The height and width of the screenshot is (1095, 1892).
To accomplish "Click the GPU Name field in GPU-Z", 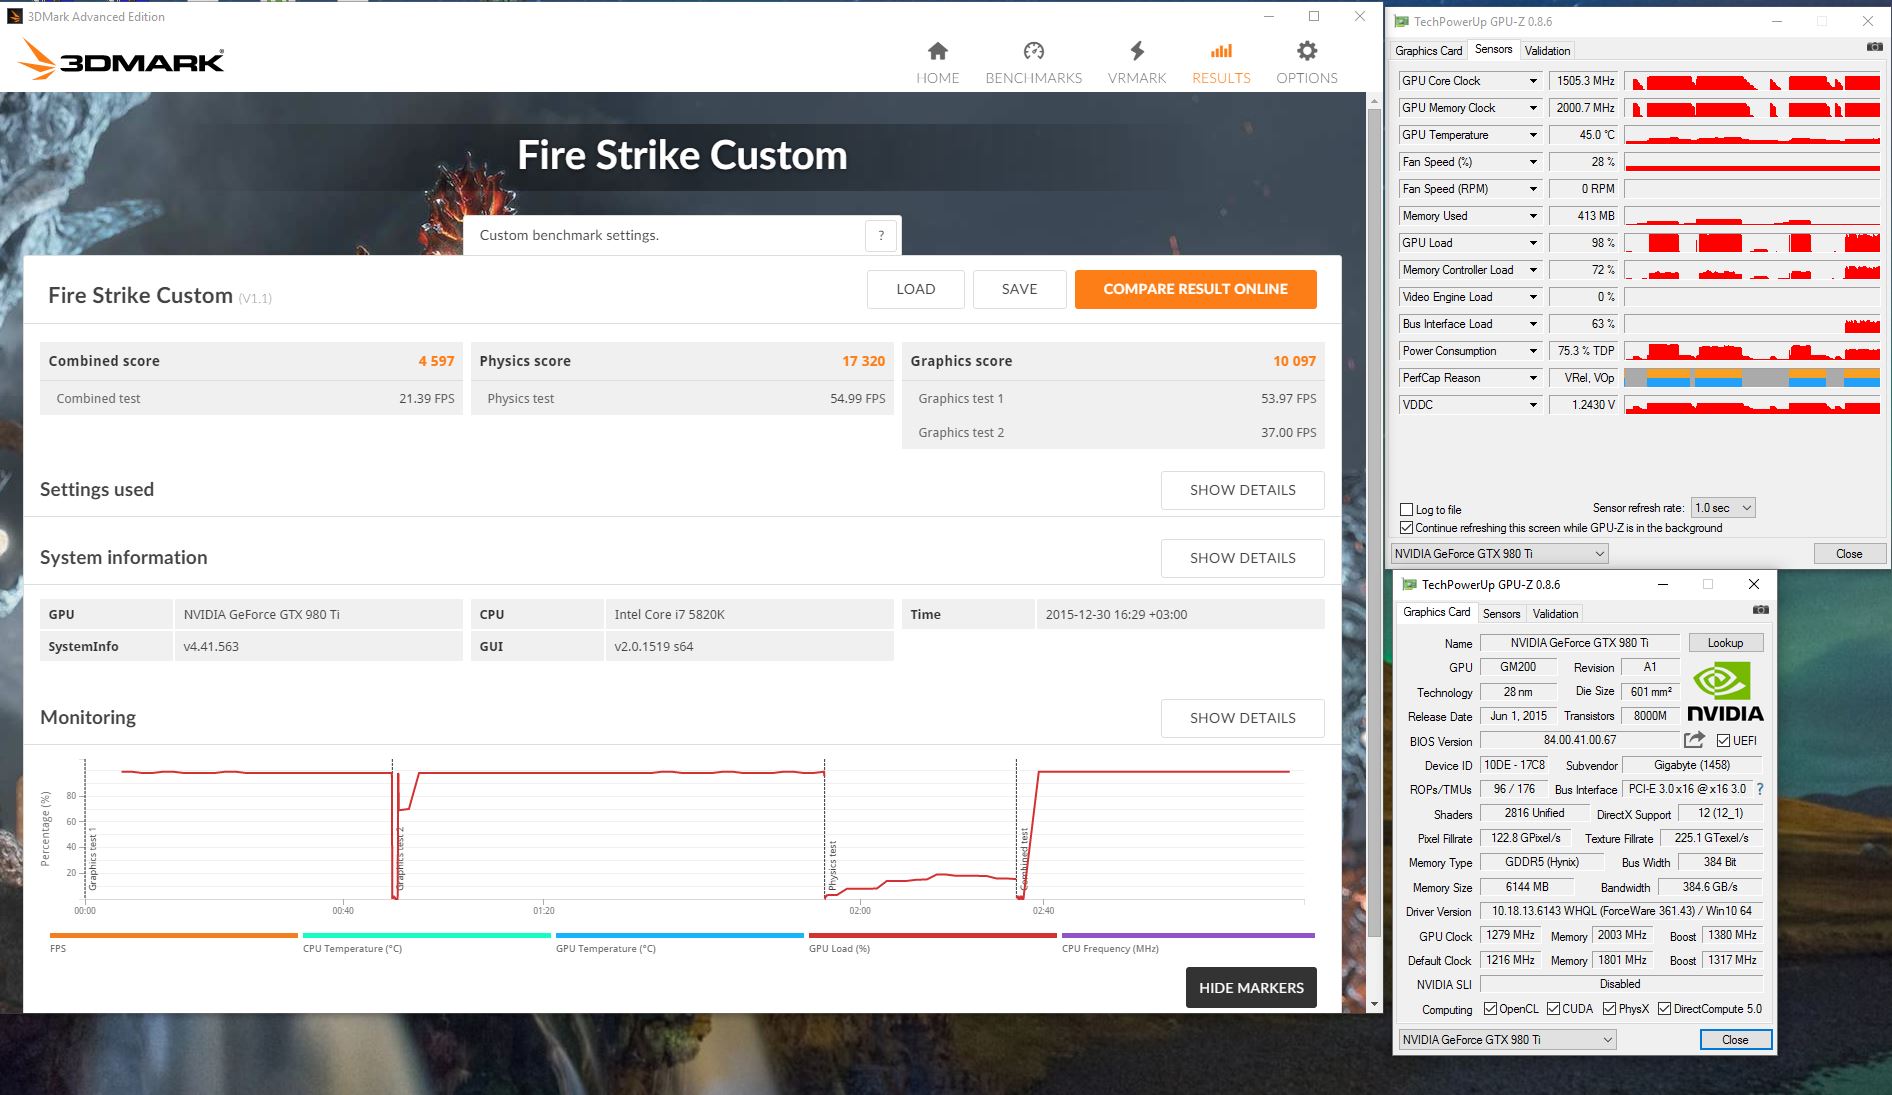I will tap(1579, 643).
